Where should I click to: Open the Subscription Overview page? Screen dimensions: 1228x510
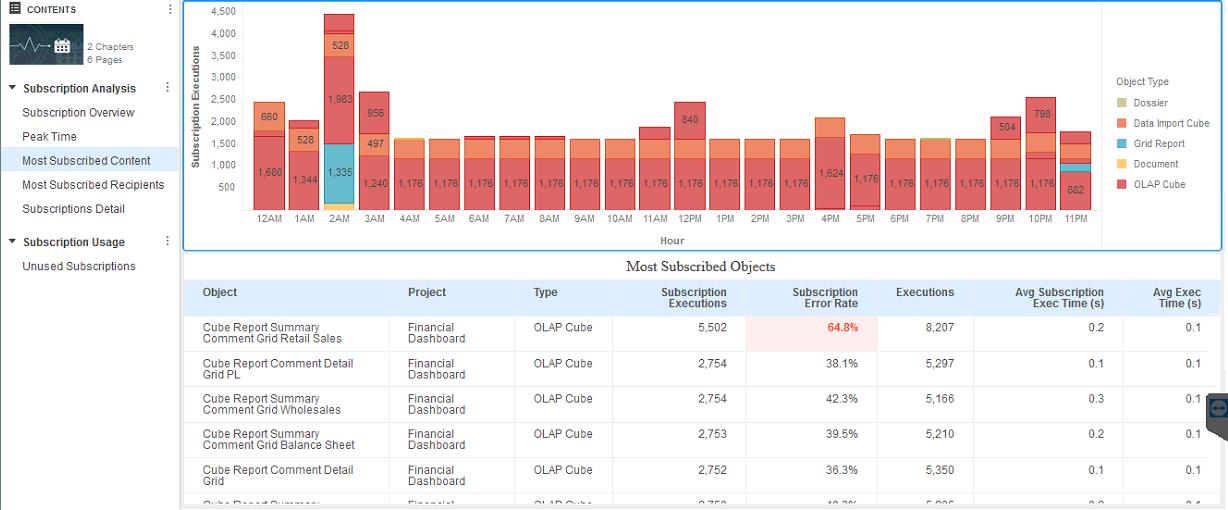(x=78, y=113)
